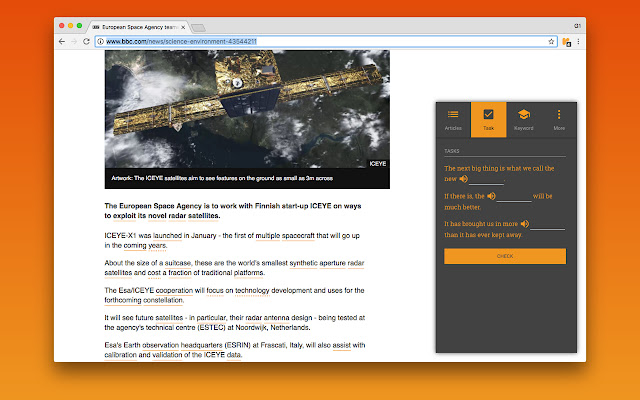Select the European Space Agency browser tab
This screenshot has width=640, height=400.
click(139, 27)
